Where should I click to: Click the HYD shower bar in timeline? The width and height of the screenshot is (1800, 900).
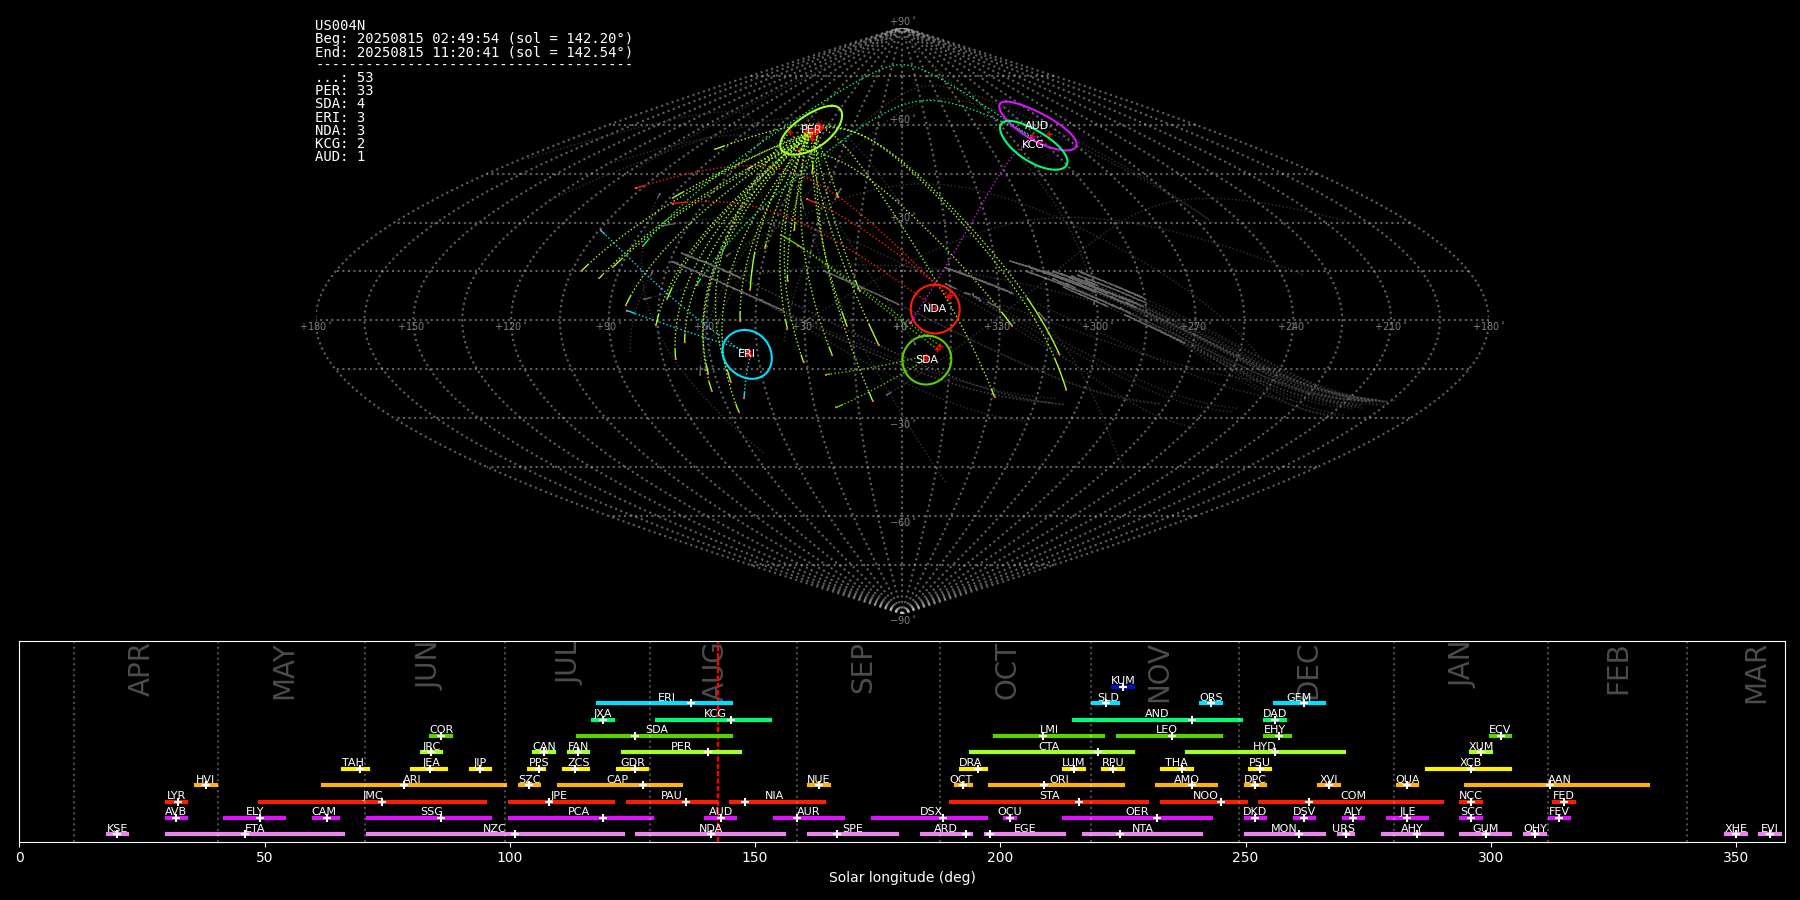point(1265,752)
